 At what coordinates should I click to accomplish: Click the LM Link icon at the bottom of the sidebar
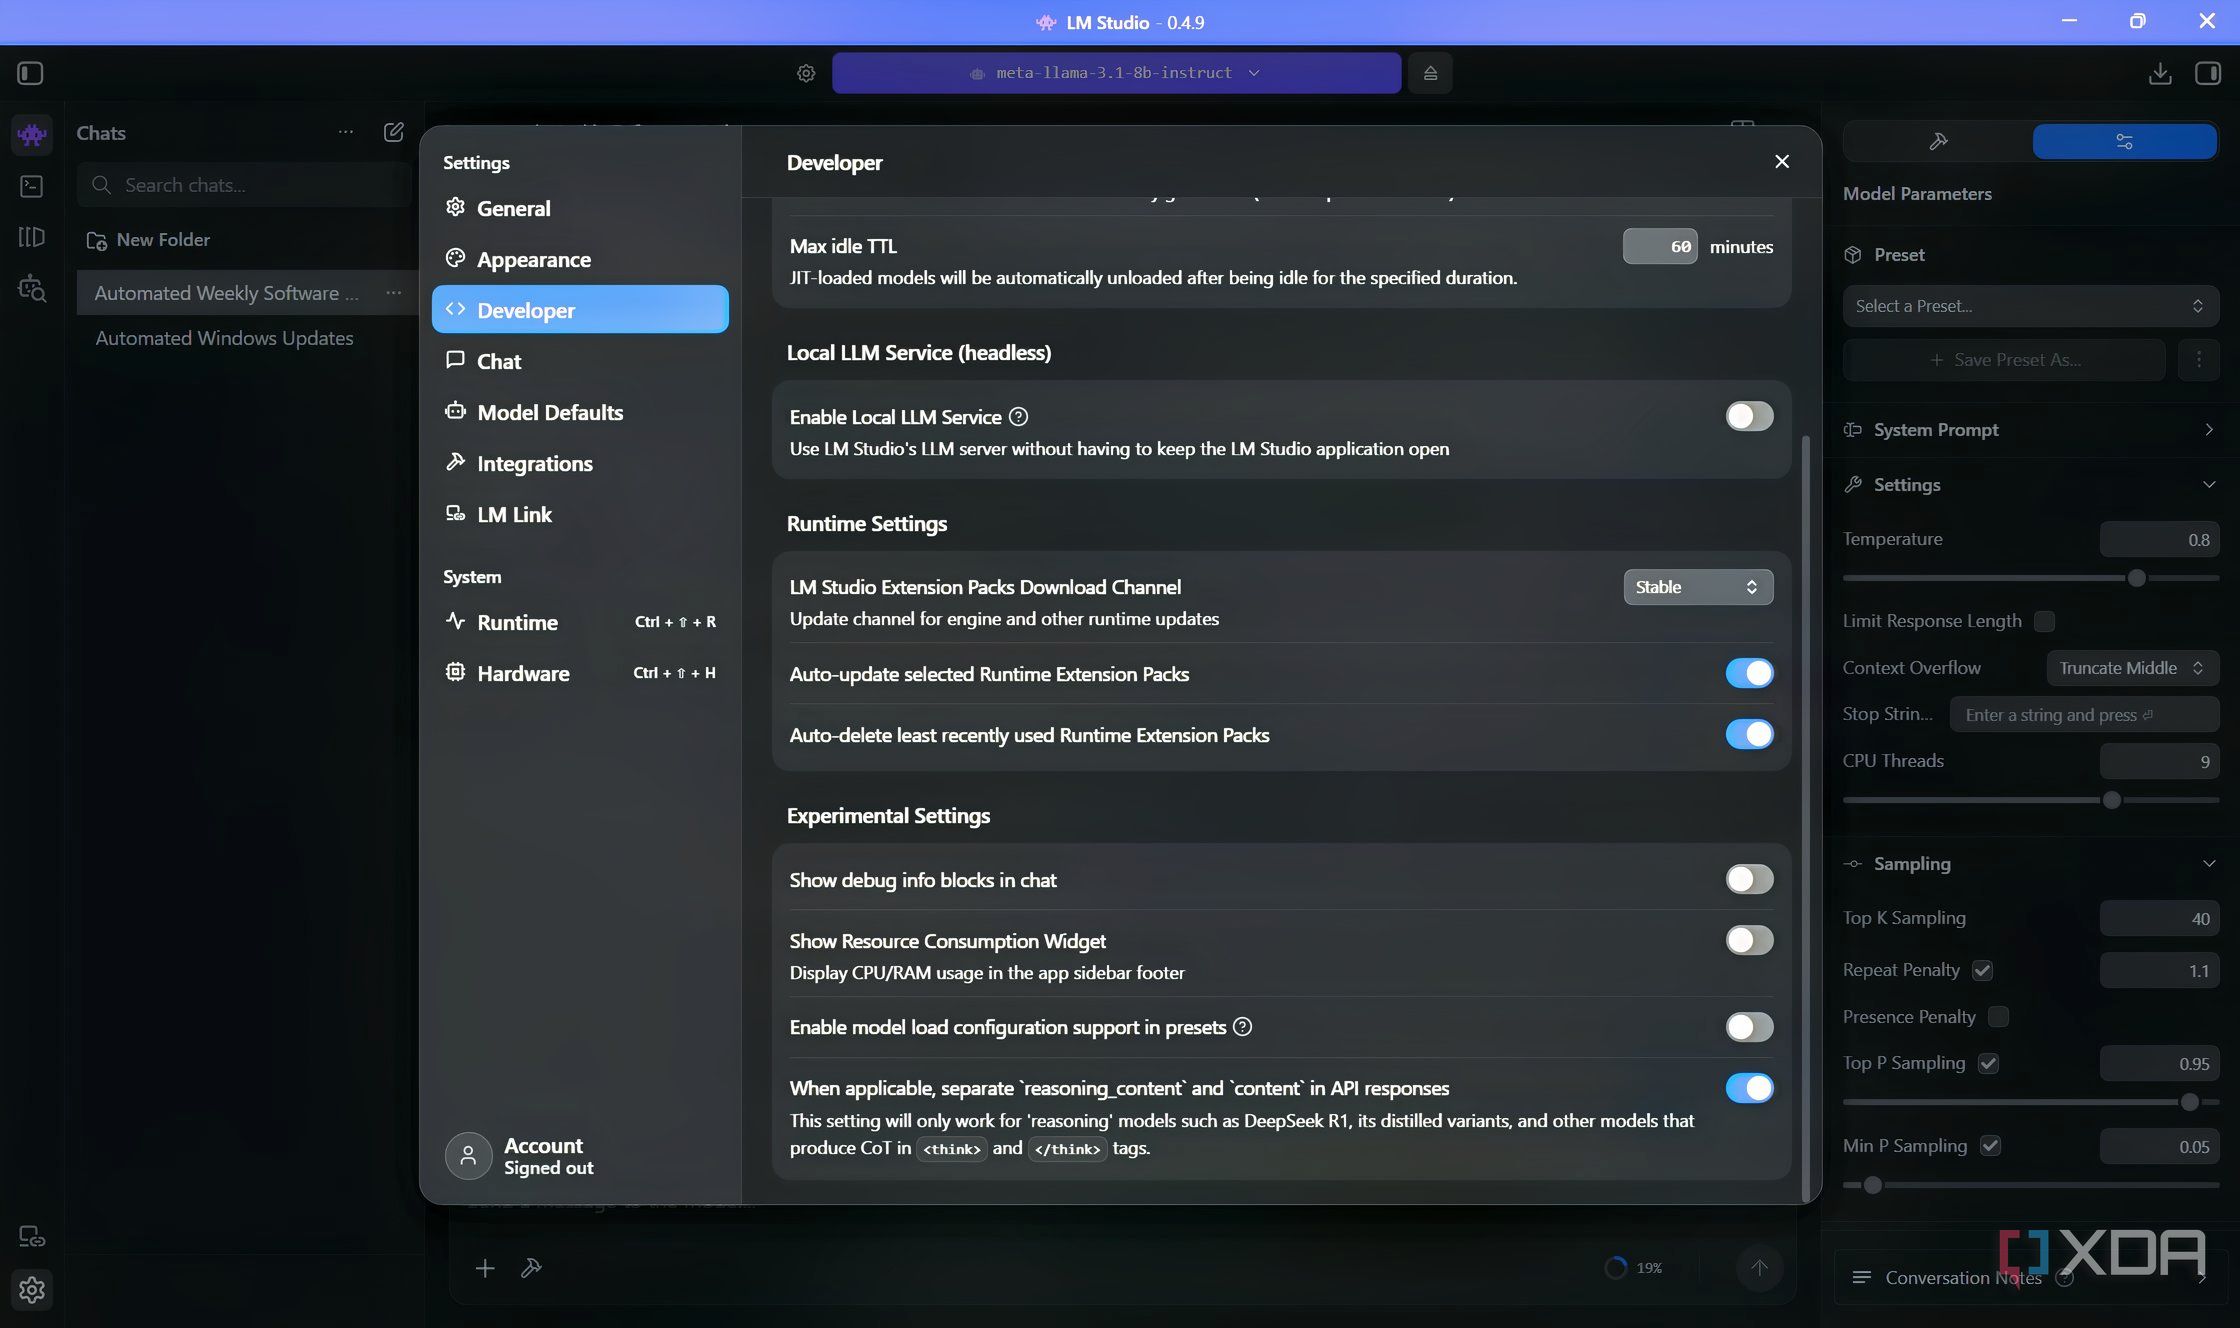point(32,1237)
